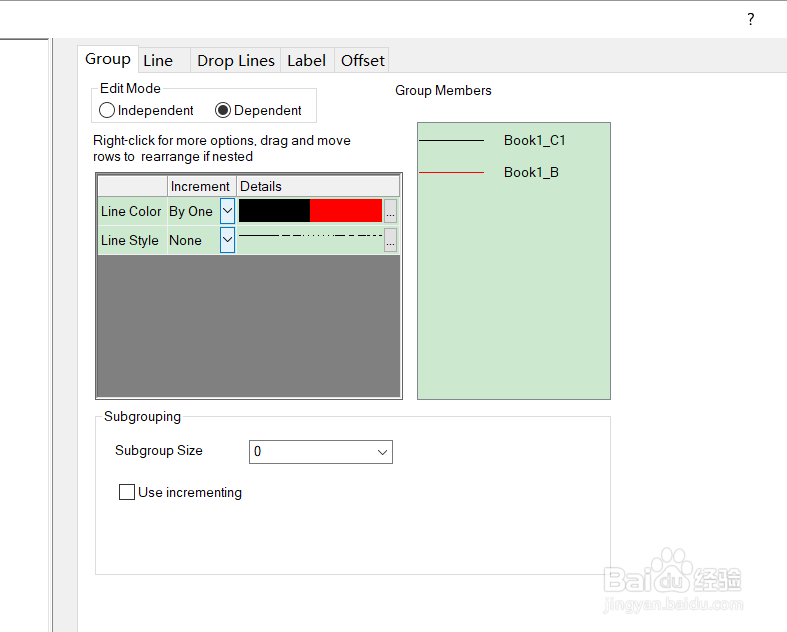Click the Increment column header

point(201,186)
